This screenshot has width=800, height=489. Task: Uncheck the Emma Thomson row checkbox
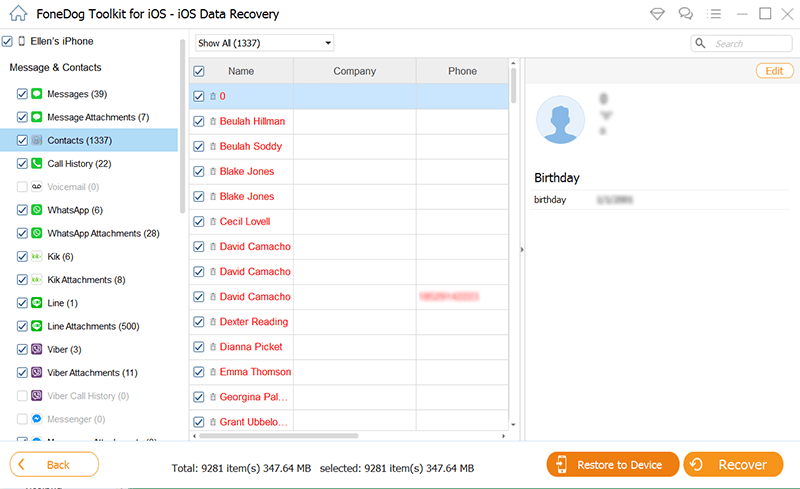199,372
